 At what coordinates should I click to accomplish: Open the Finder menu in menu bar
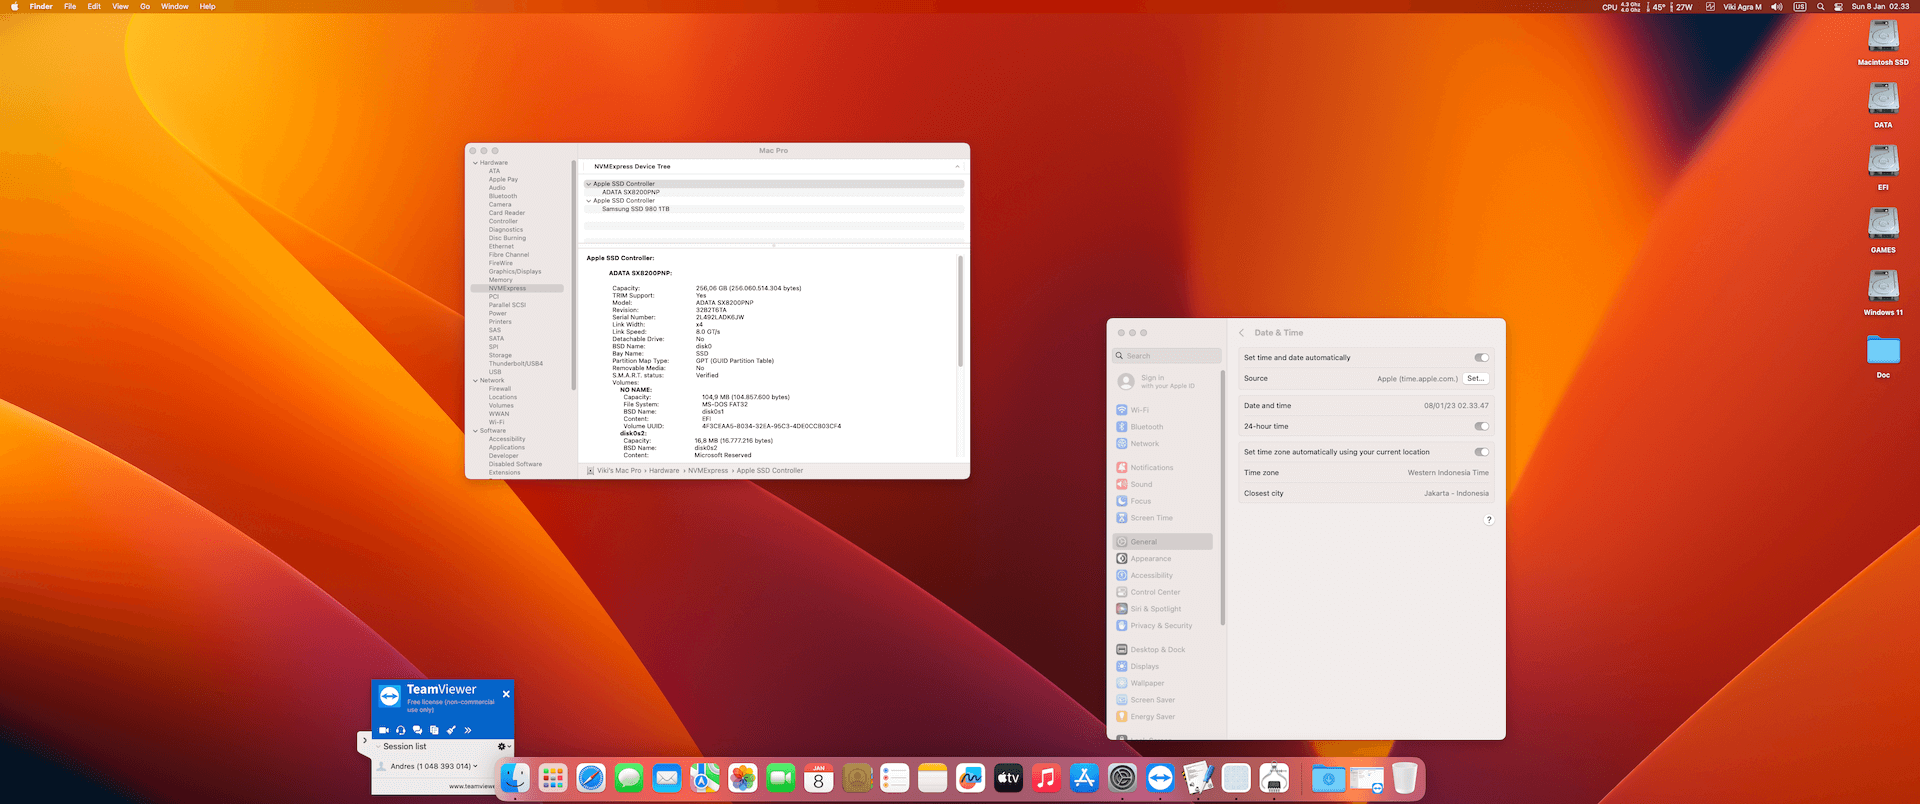click(x=41, y=6)
